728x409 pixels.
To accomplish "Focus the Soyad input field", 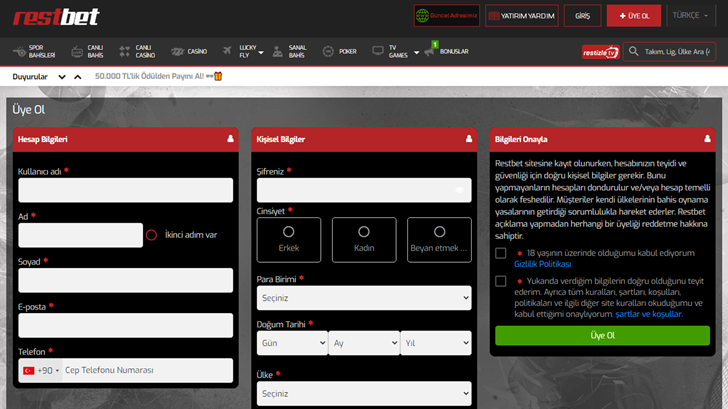I will coord(125,280).
